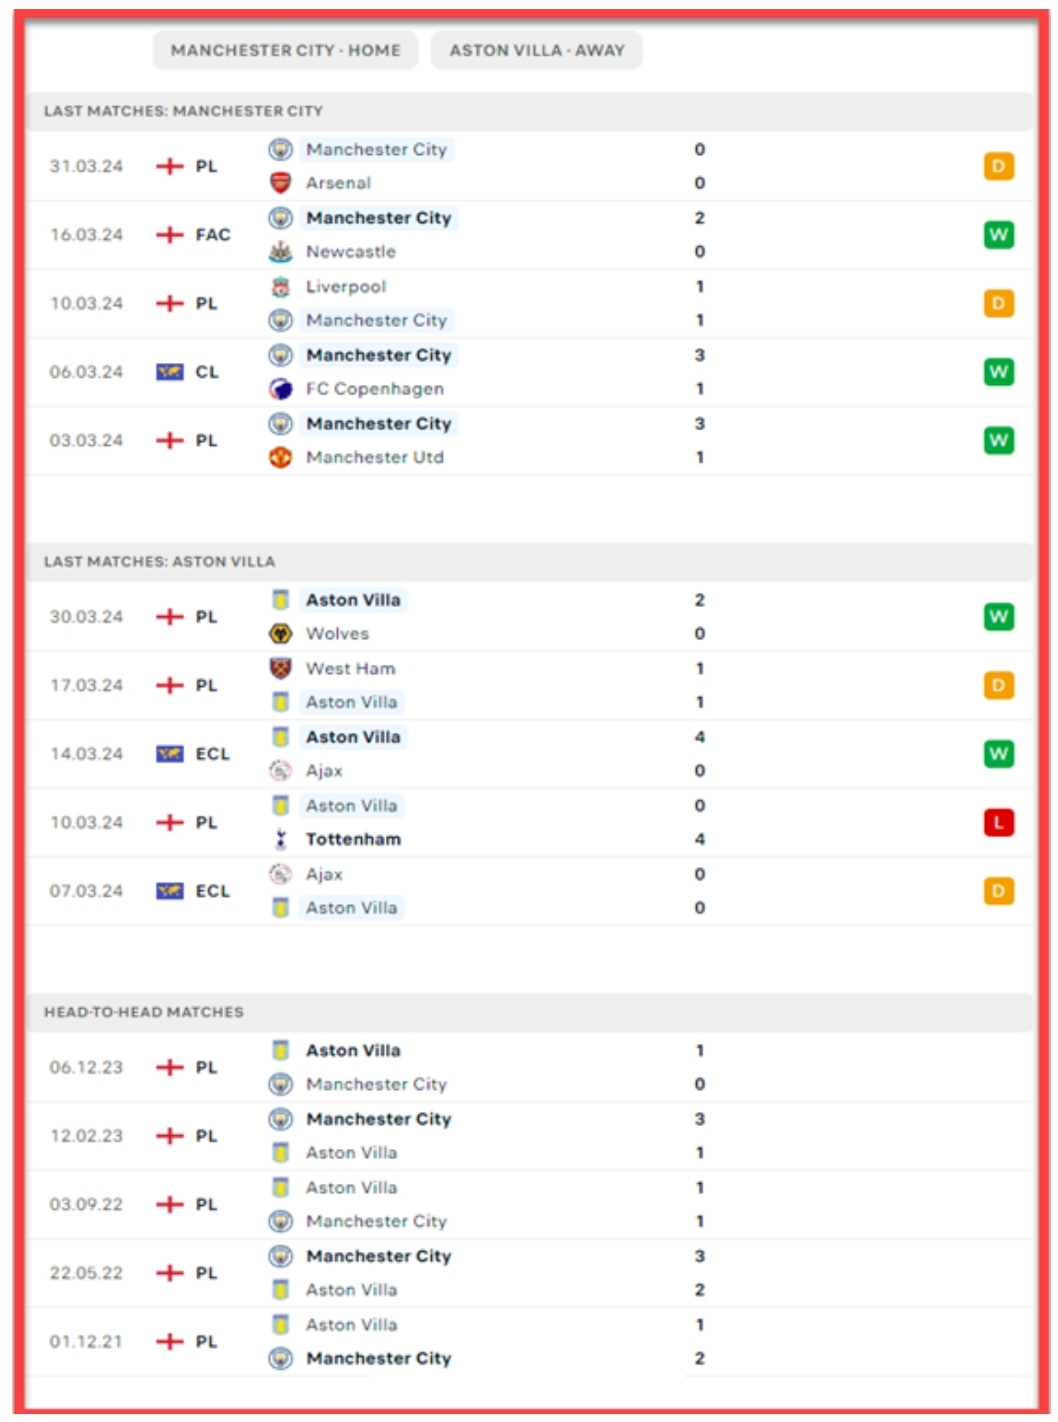Click the Manchester Utd crest icon
The width and height of the screenshot is (1058, 1422).
pos(281,457)
